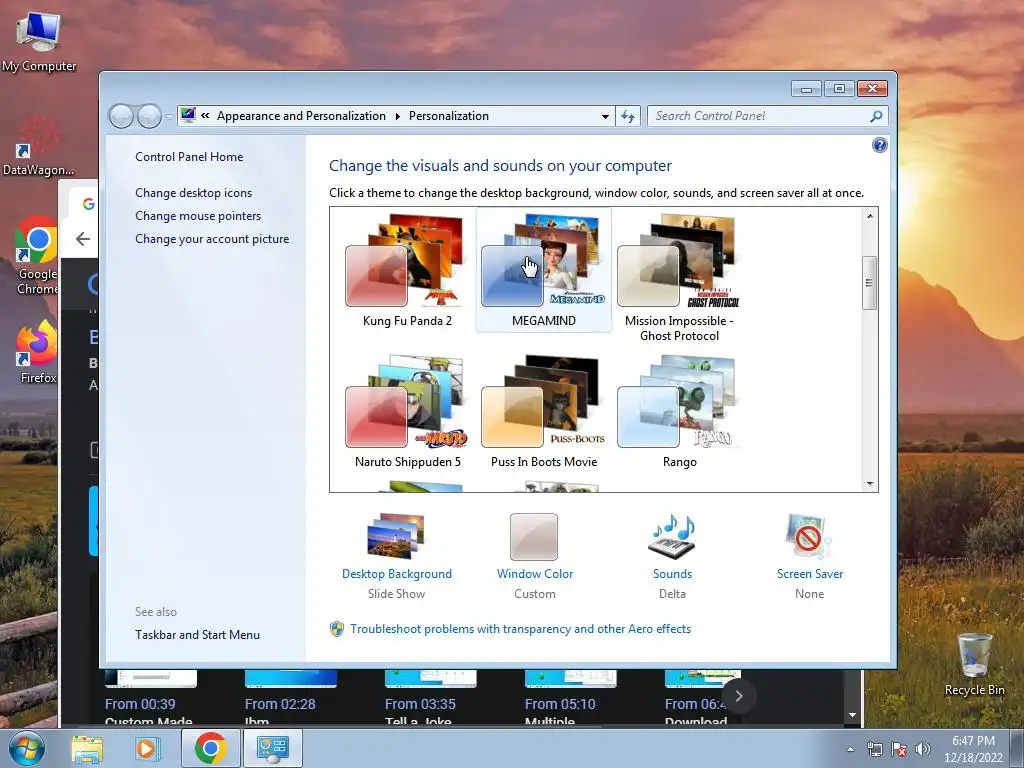Click the shield icon beside Troubleshoot link

337,629
